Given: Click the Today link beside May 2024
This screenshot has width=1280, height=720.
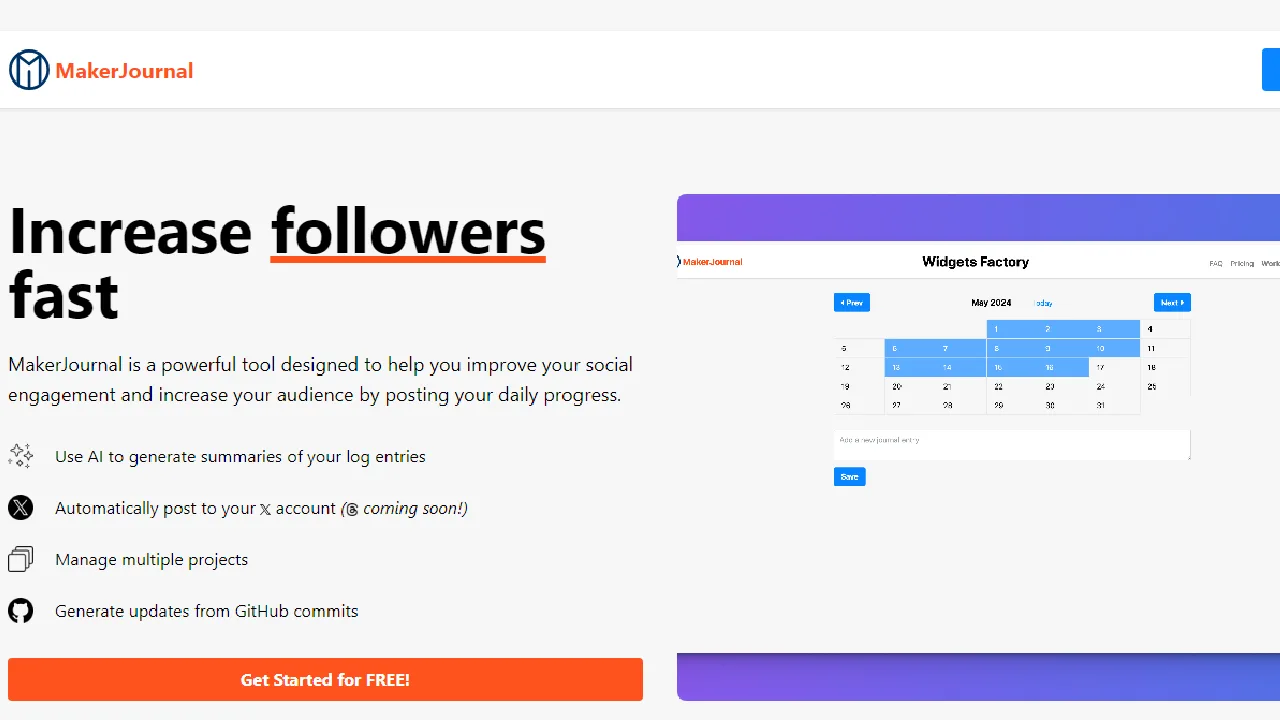Looking at the screenshot, I should click(1043, 303).
